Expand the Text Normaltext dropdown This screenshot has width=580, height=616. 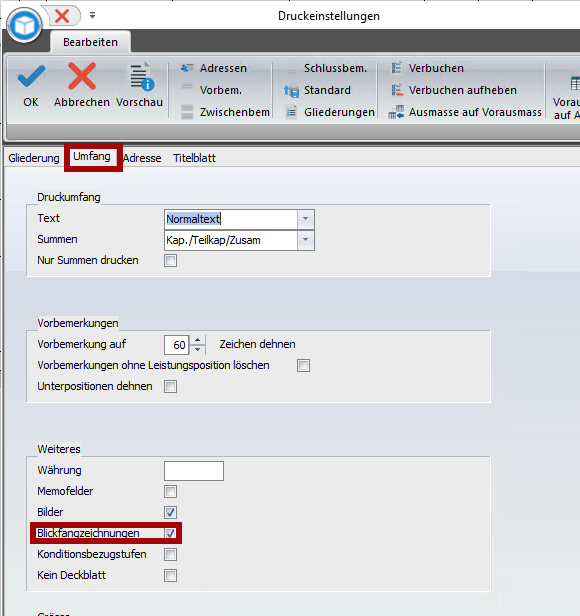pos(306,219)
